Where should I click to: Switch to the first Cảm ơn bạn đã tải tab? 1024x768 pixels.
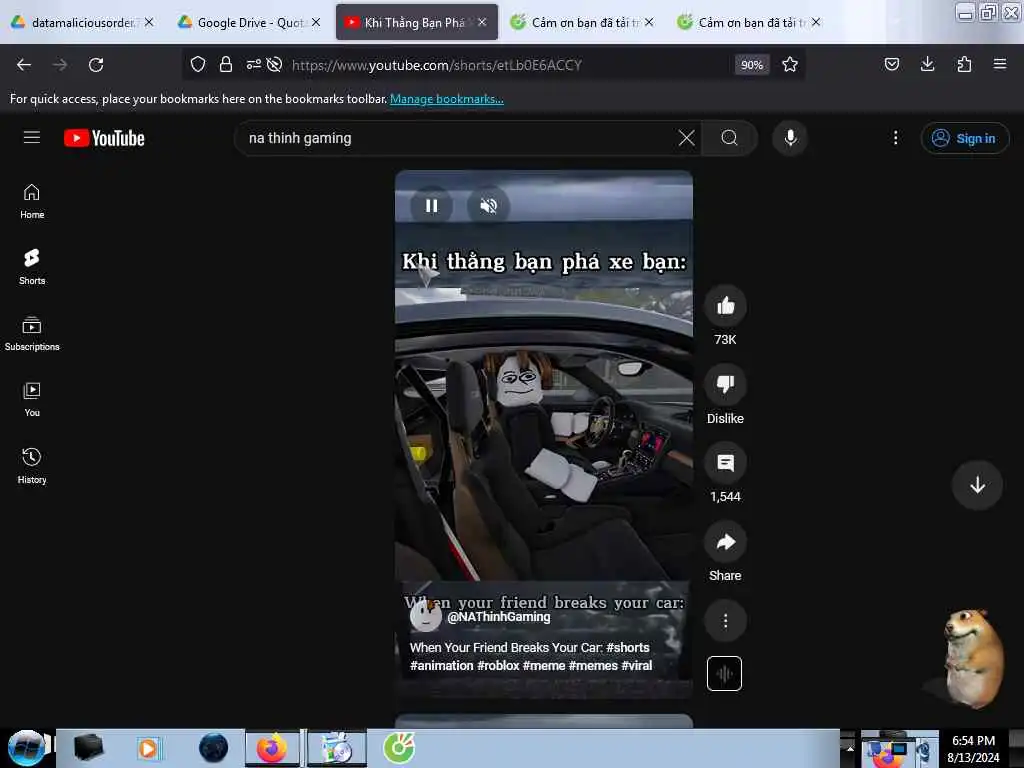(x=583, y=22)
